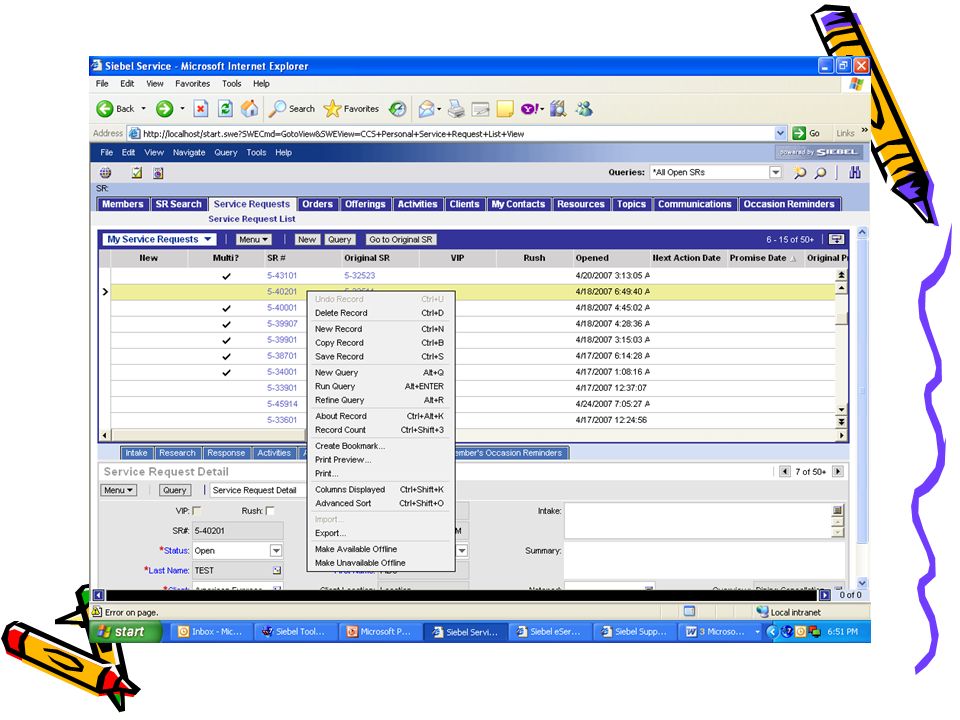Open Original SR link 5-32523
Image resolution: width=960 pixels, height=720 pixels.
point(359,276)
